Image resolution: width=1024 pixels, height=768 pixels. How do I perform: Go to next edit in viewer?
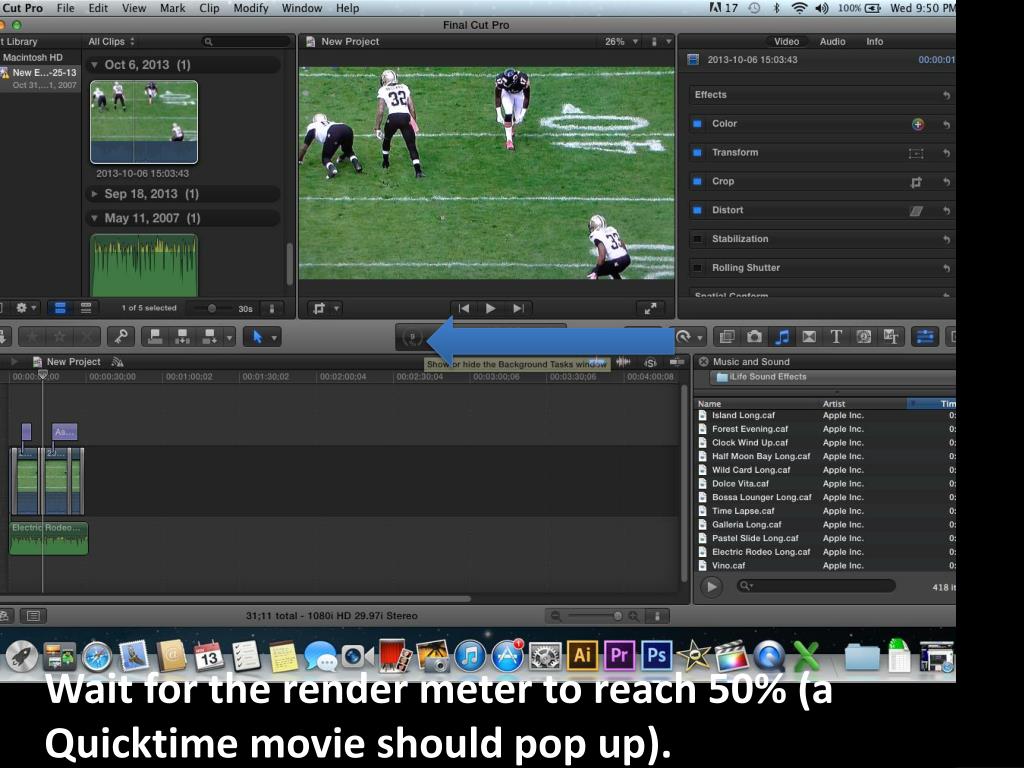519,308
